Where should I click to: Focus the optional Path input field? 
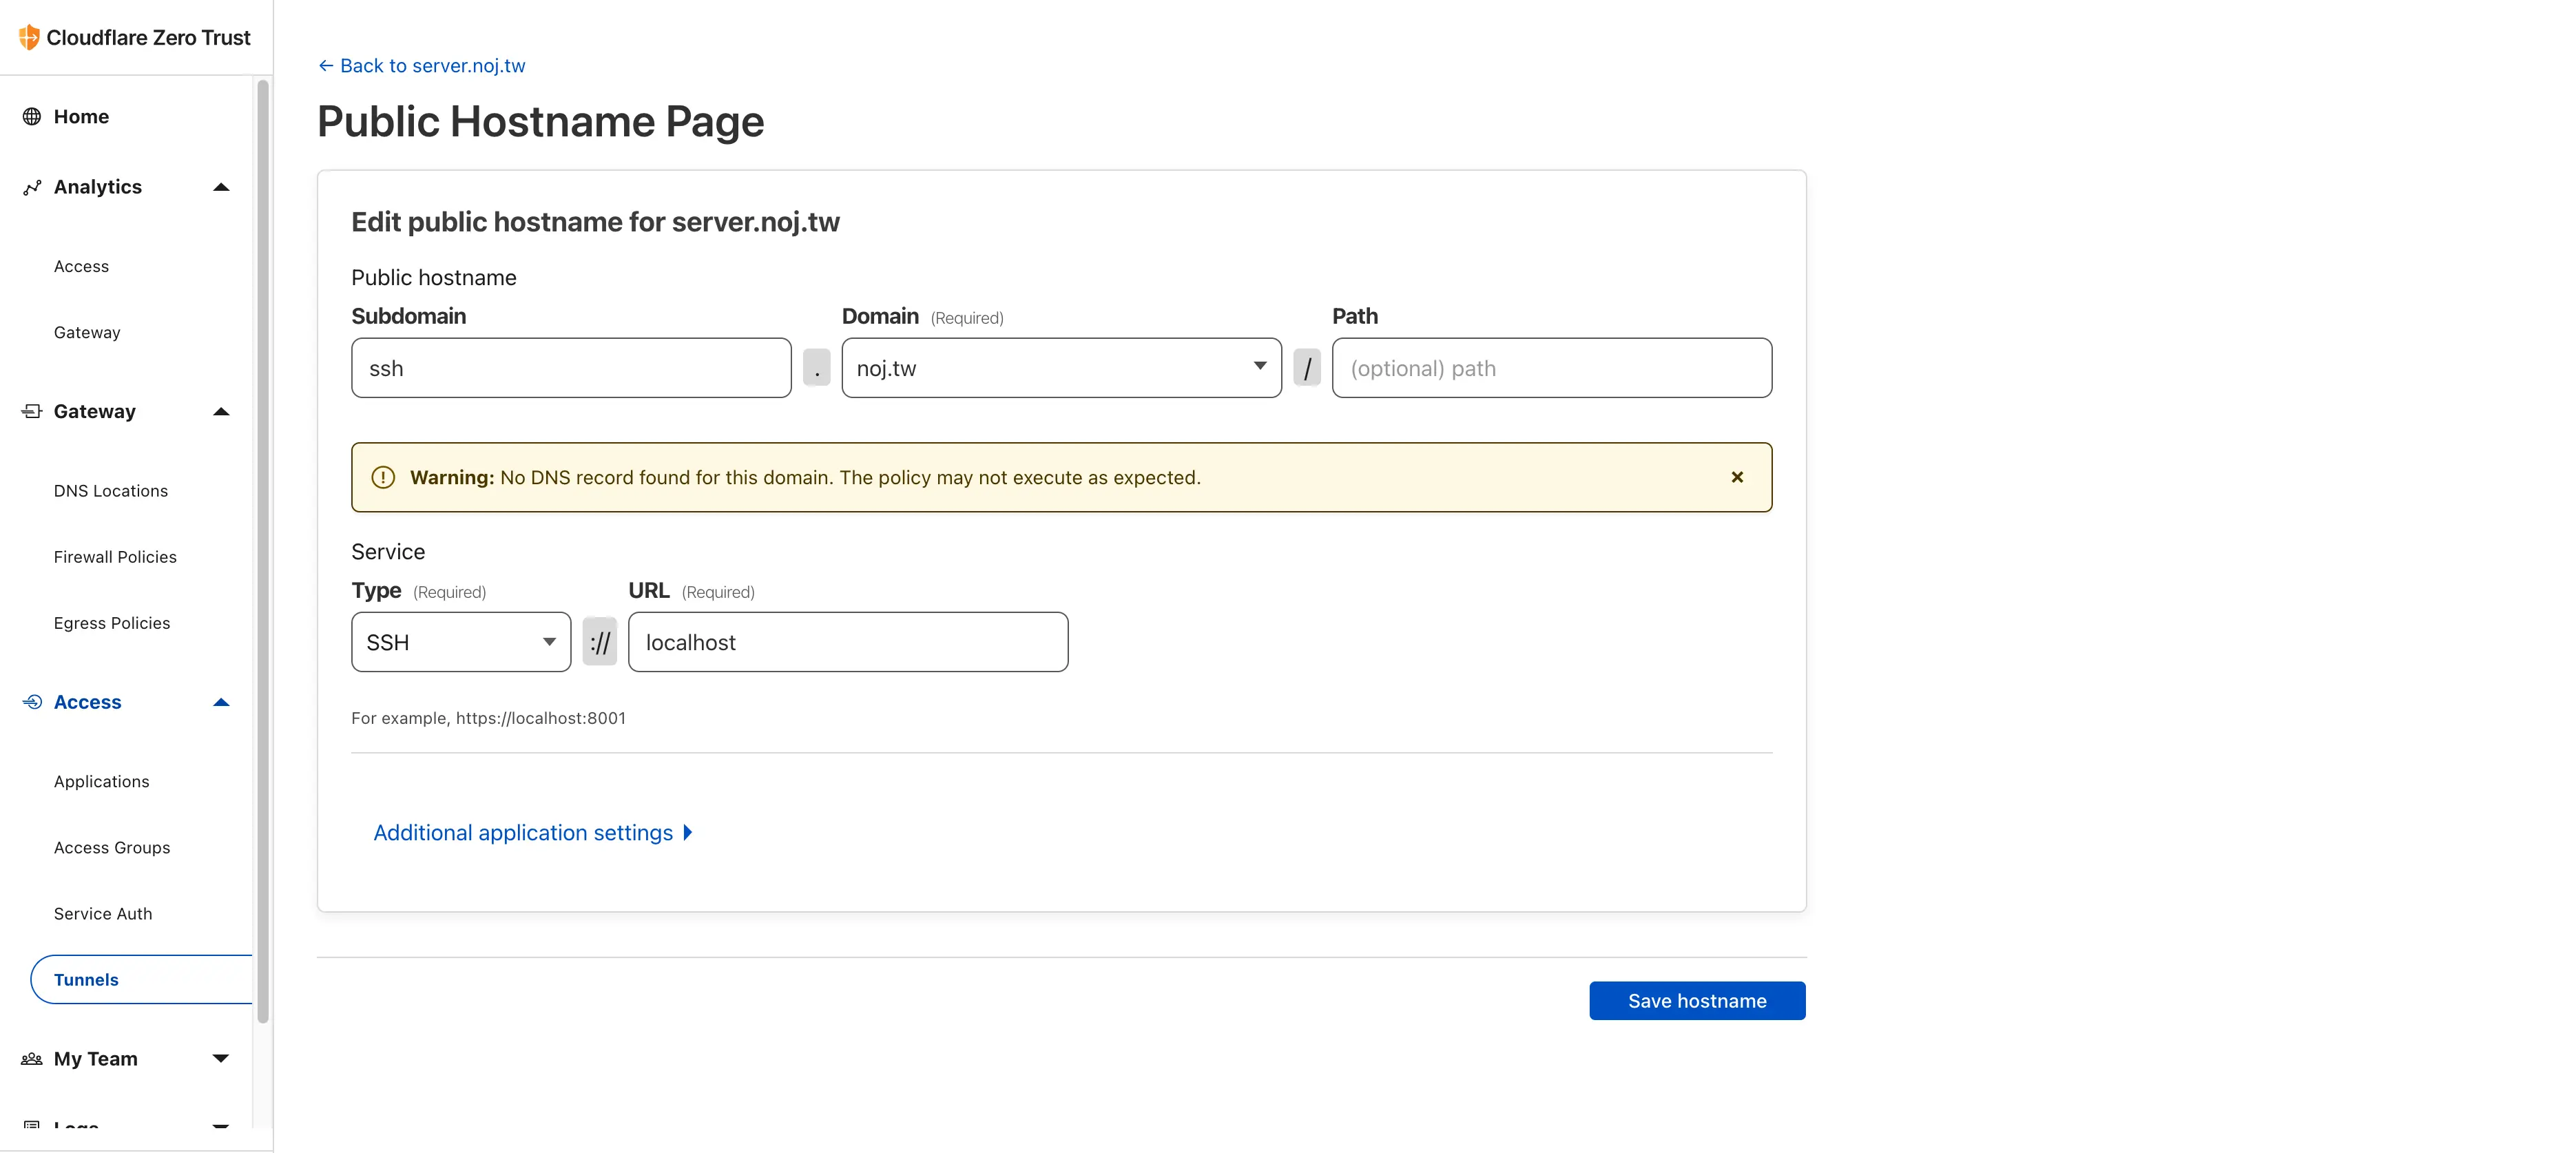tap(1552, 368)
